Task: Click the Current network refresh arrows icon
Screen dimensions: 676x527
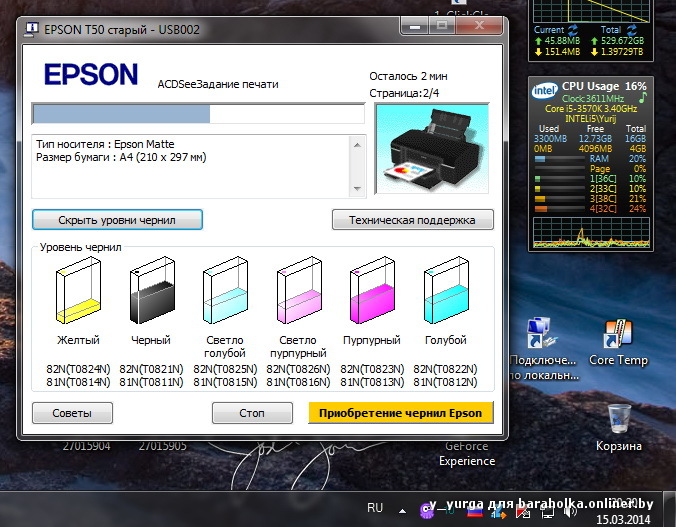Action: [573, 30]
